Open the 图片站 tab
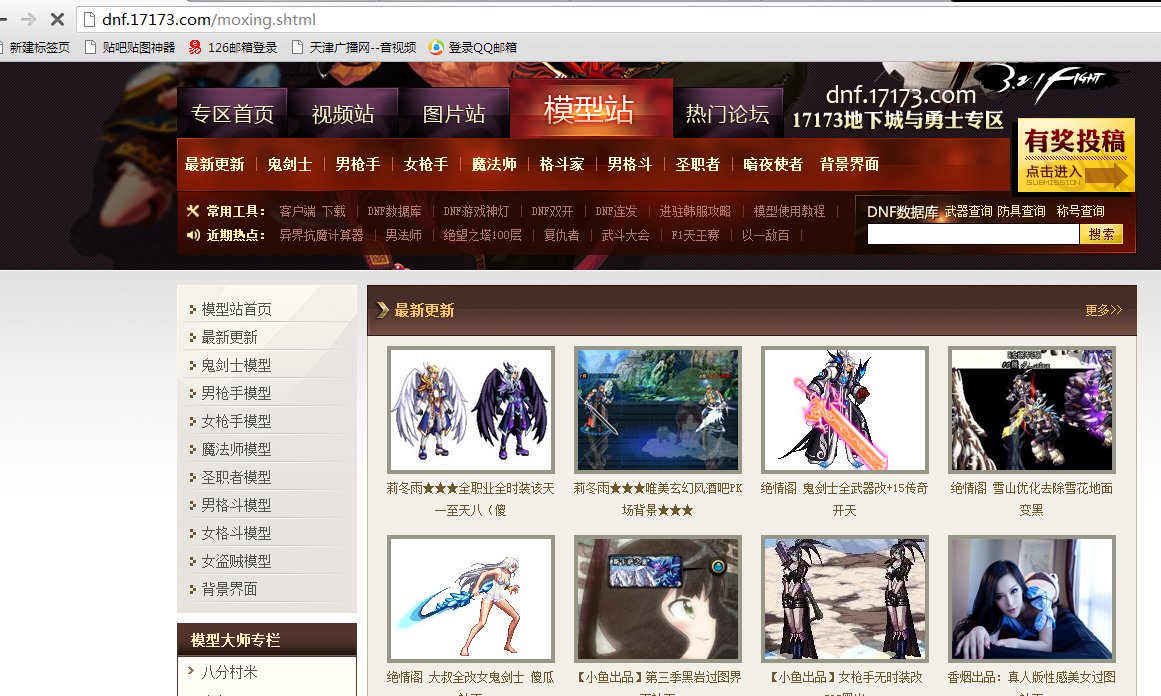Image resolution: width=1161 pixels, height=696 pixels. pos(455,113)
